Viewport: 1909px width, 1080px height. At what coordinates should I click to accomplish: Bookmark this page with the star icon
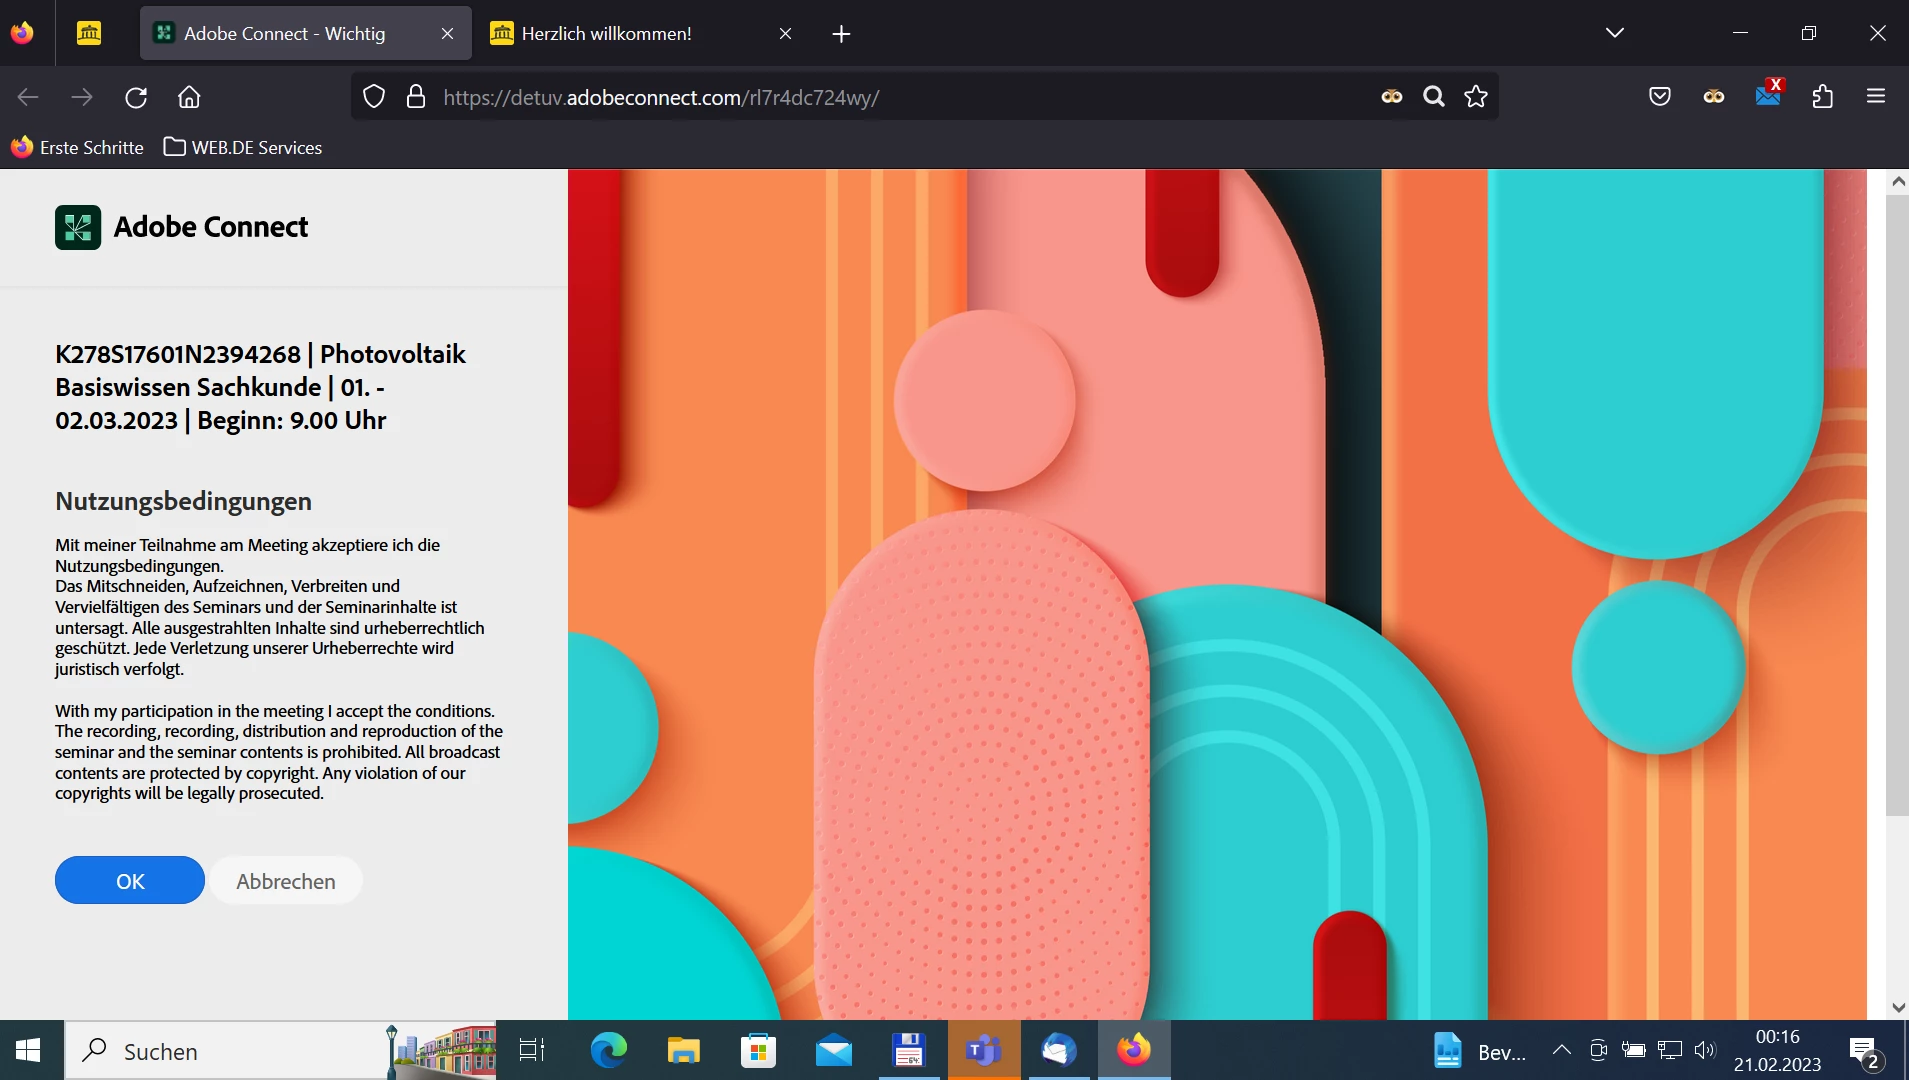pos(1476,96)
